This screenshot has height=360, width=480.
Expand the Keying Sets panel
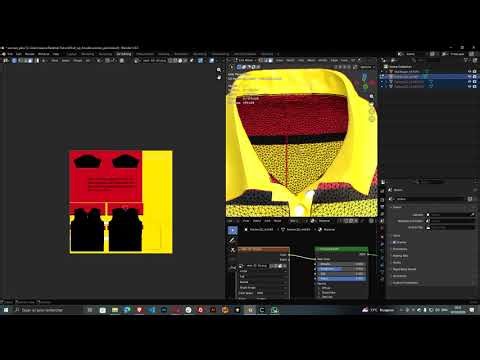click(400, 256)
